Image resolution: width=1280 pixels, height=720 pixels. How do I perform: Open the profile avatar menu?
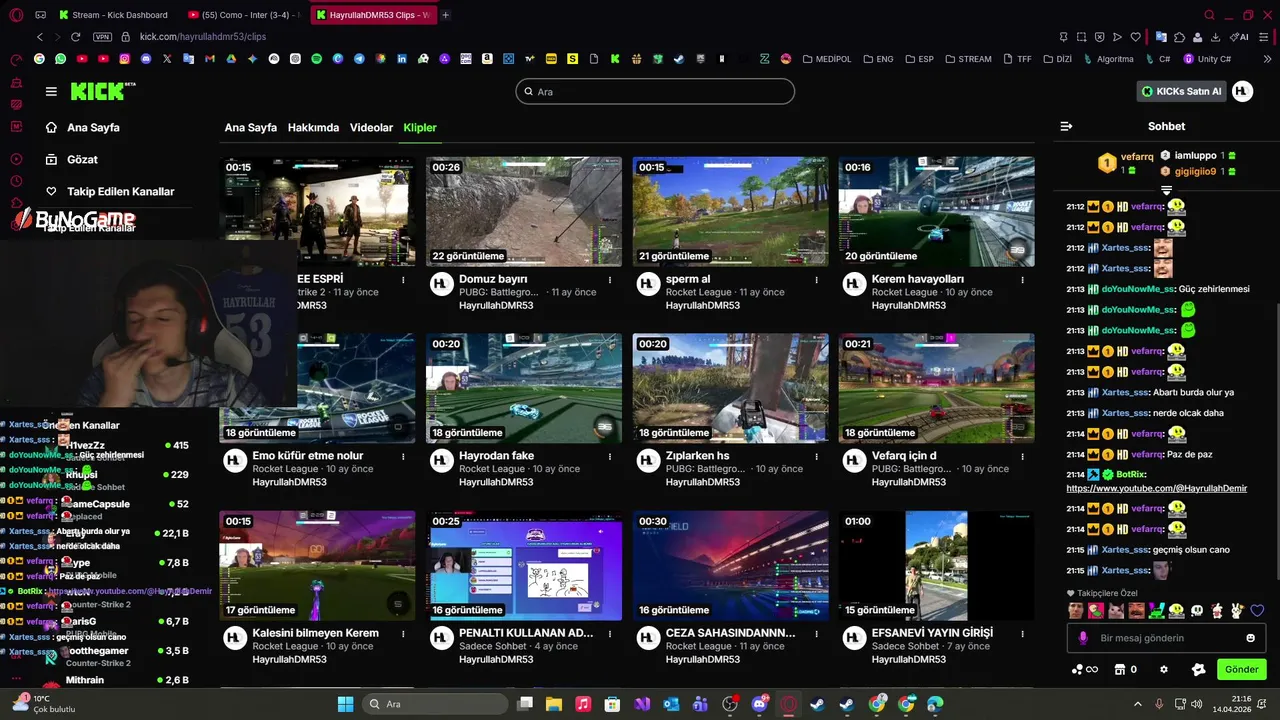[1242, 91]
